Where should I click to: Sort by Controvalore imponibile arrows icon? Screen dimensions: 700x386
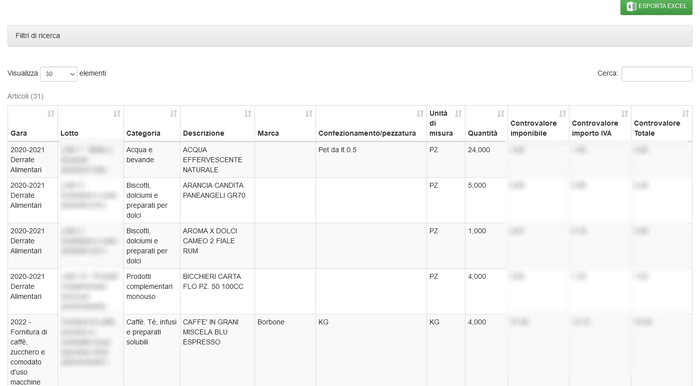tap(562, 114)
